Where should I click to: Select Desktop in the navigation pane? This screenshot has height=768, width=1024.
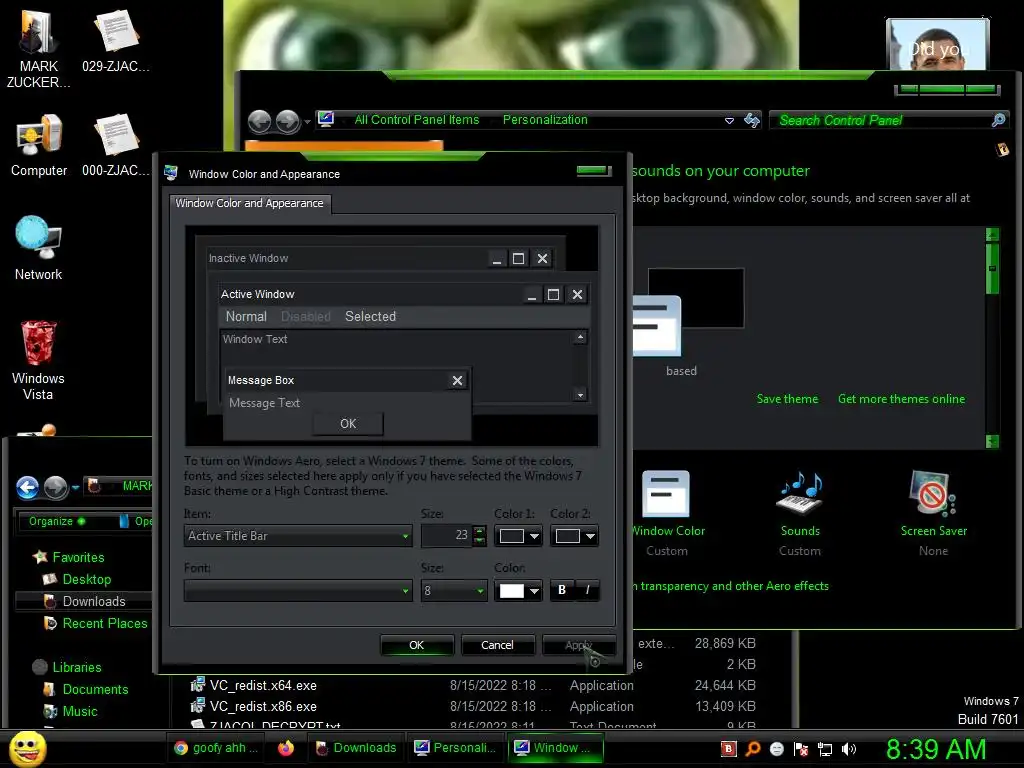point(86,579)
